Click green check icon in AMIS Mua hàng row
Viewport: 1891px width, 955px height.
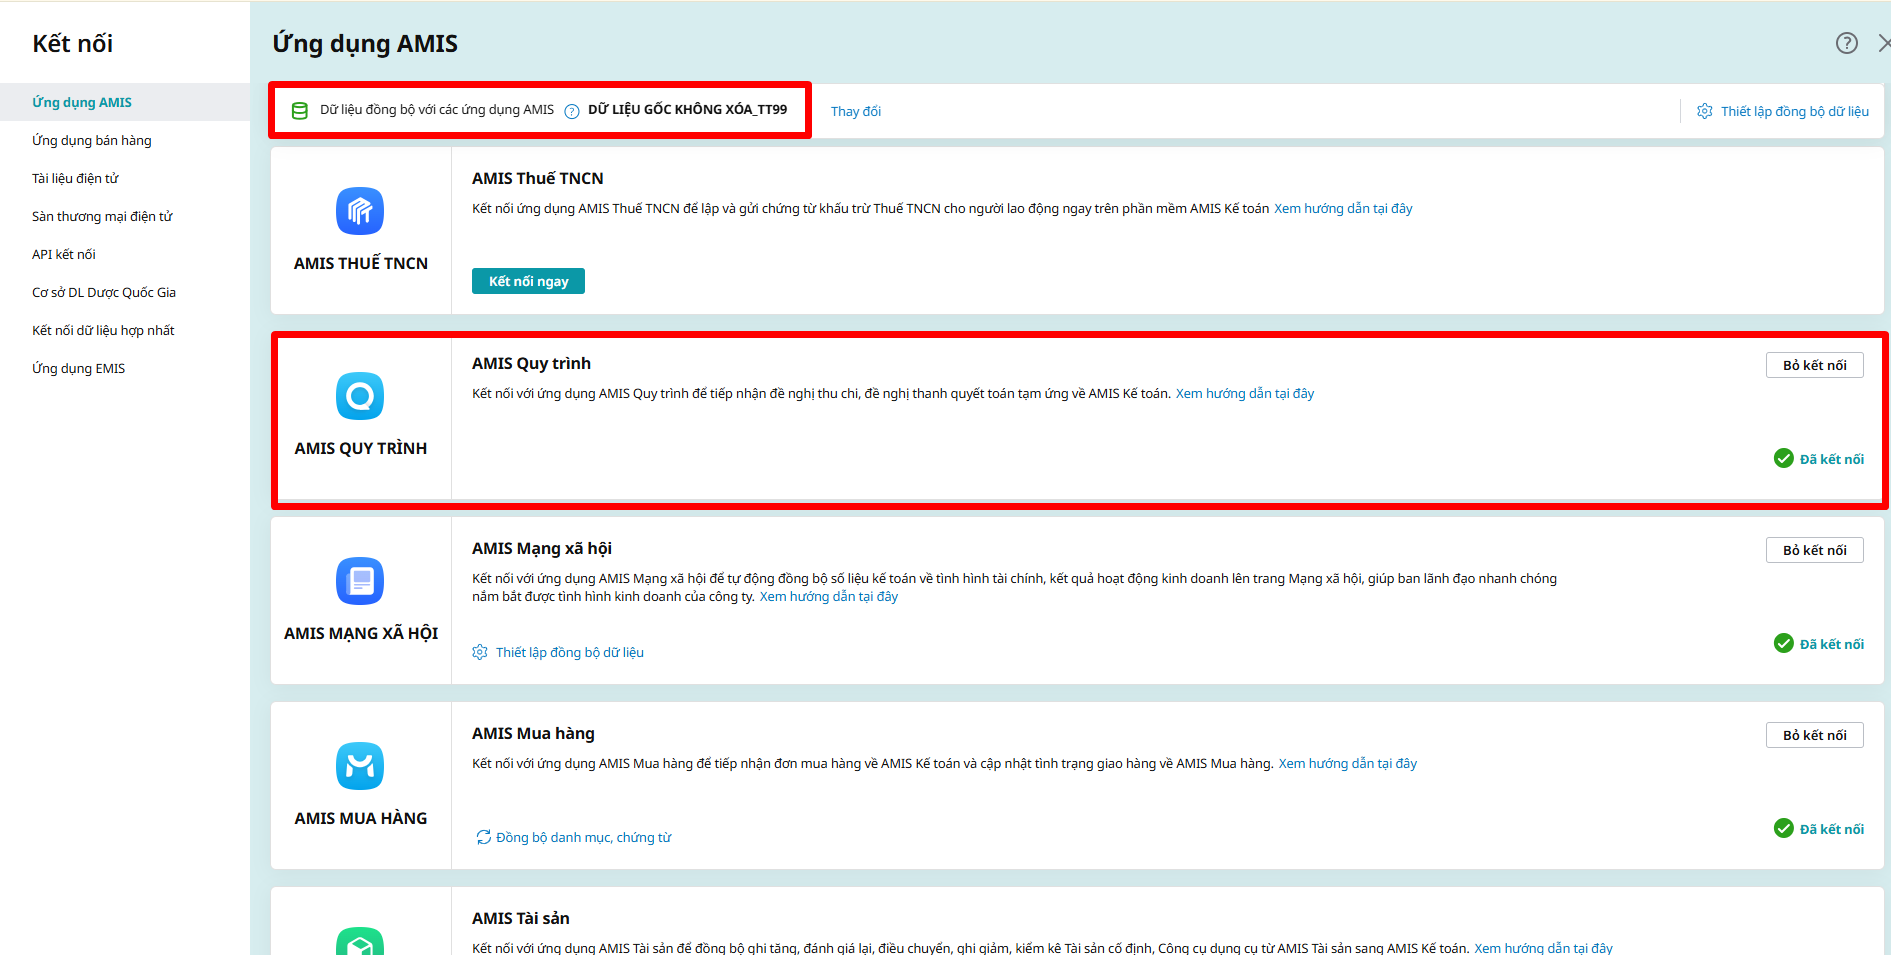click(x=1784, y=828)
